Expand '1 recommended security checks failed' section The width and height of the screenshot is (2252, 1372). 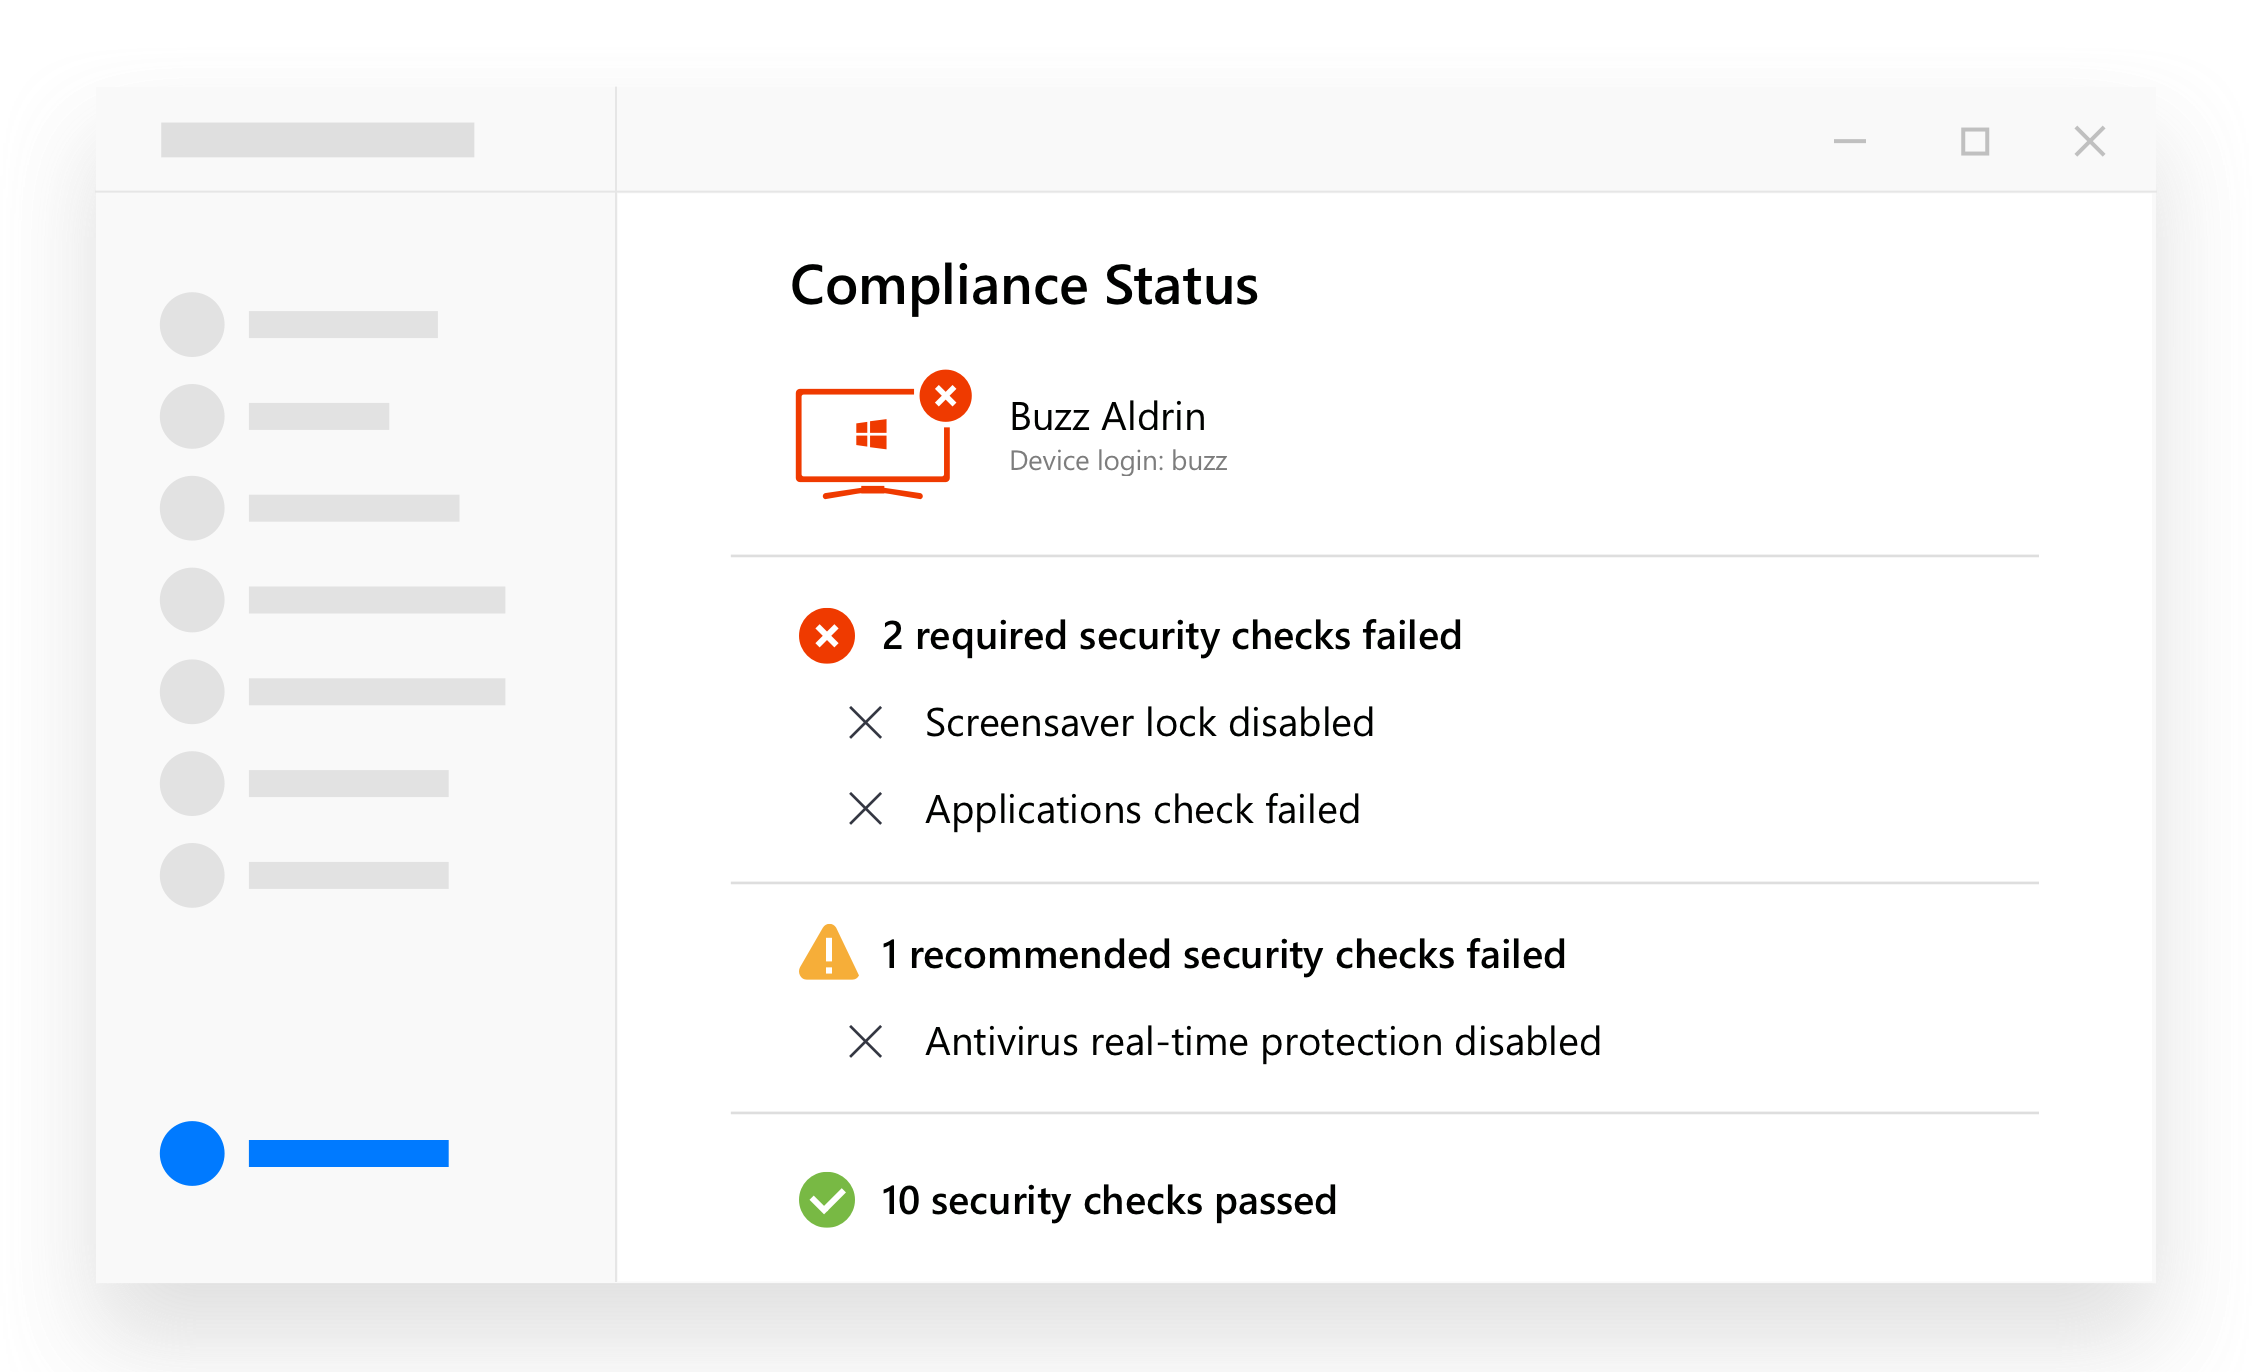(1223, 955)
